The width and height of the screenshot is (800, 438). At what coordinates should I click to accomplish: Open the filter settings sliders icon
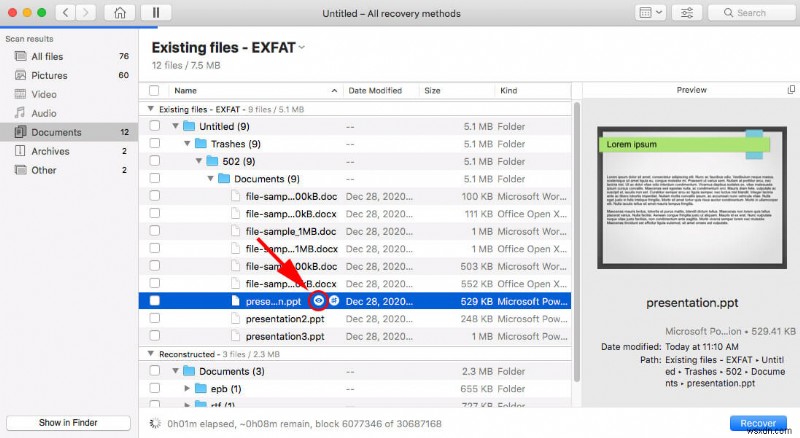tap(687, 13)
